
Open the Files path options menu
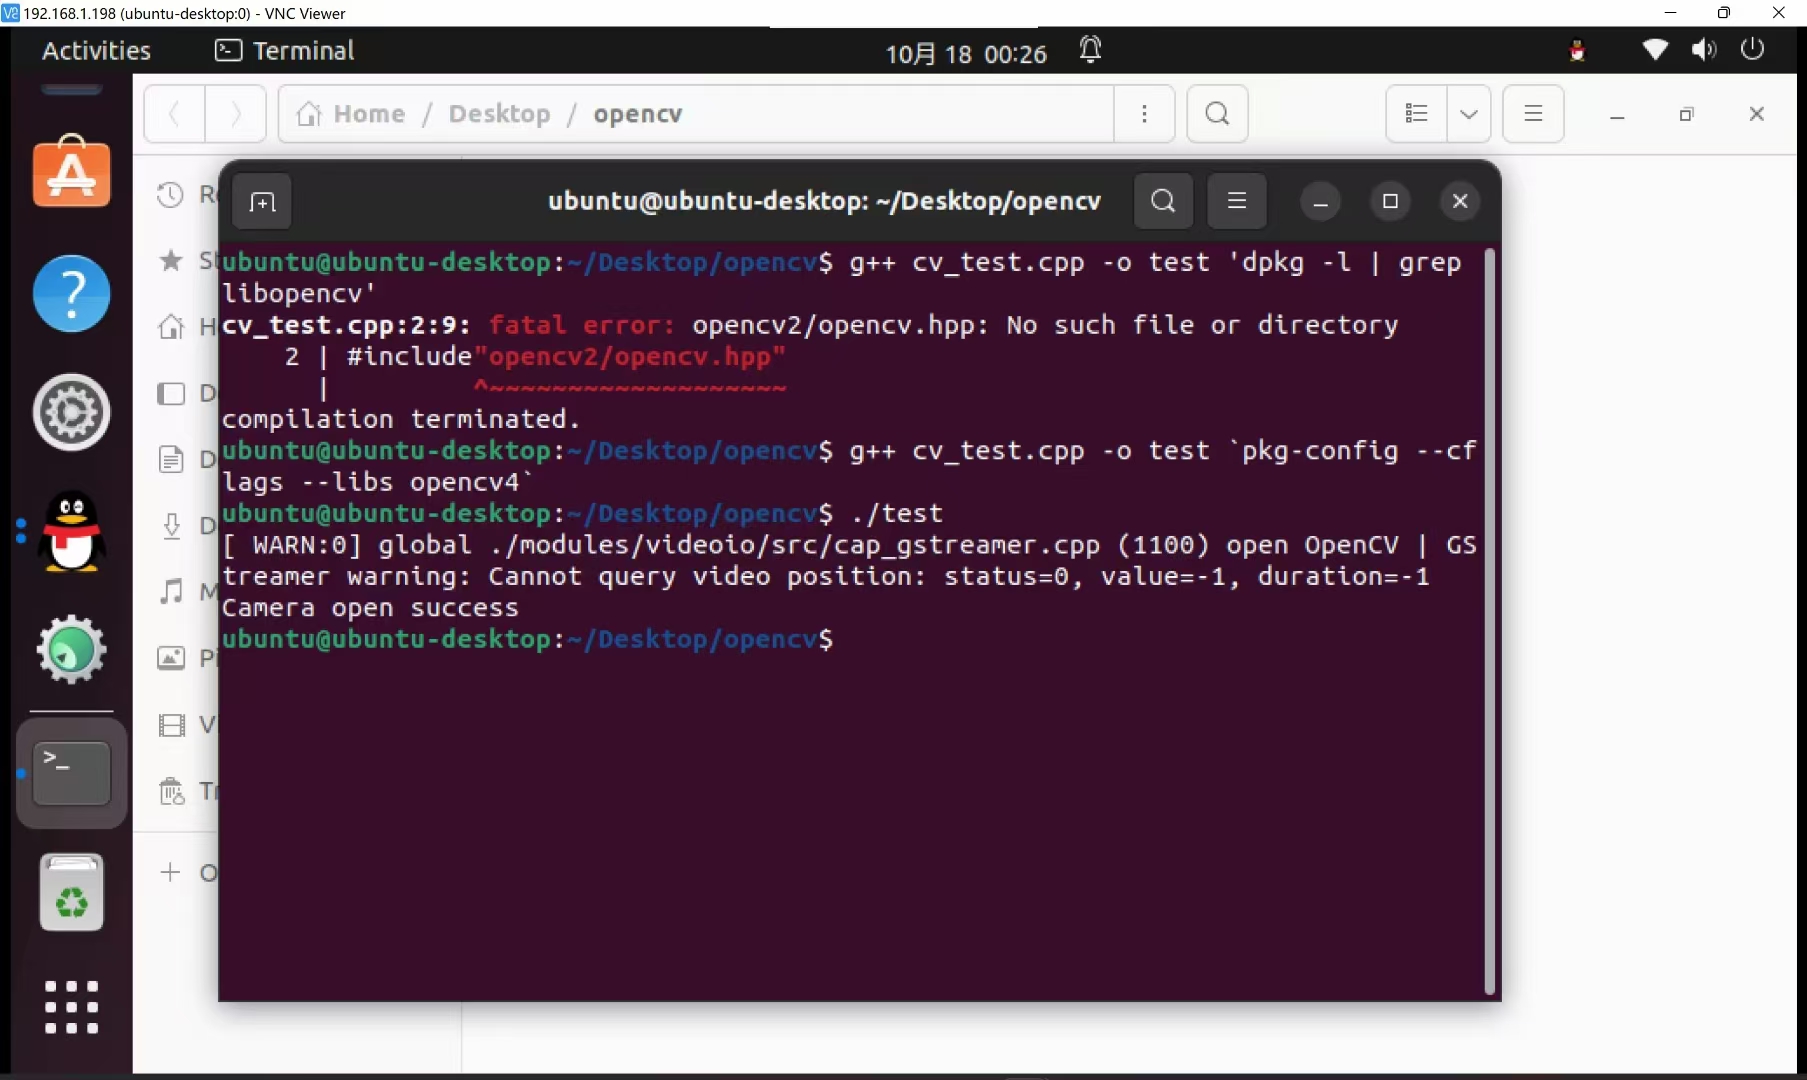pyautogui.click(x=1144, y=114)
